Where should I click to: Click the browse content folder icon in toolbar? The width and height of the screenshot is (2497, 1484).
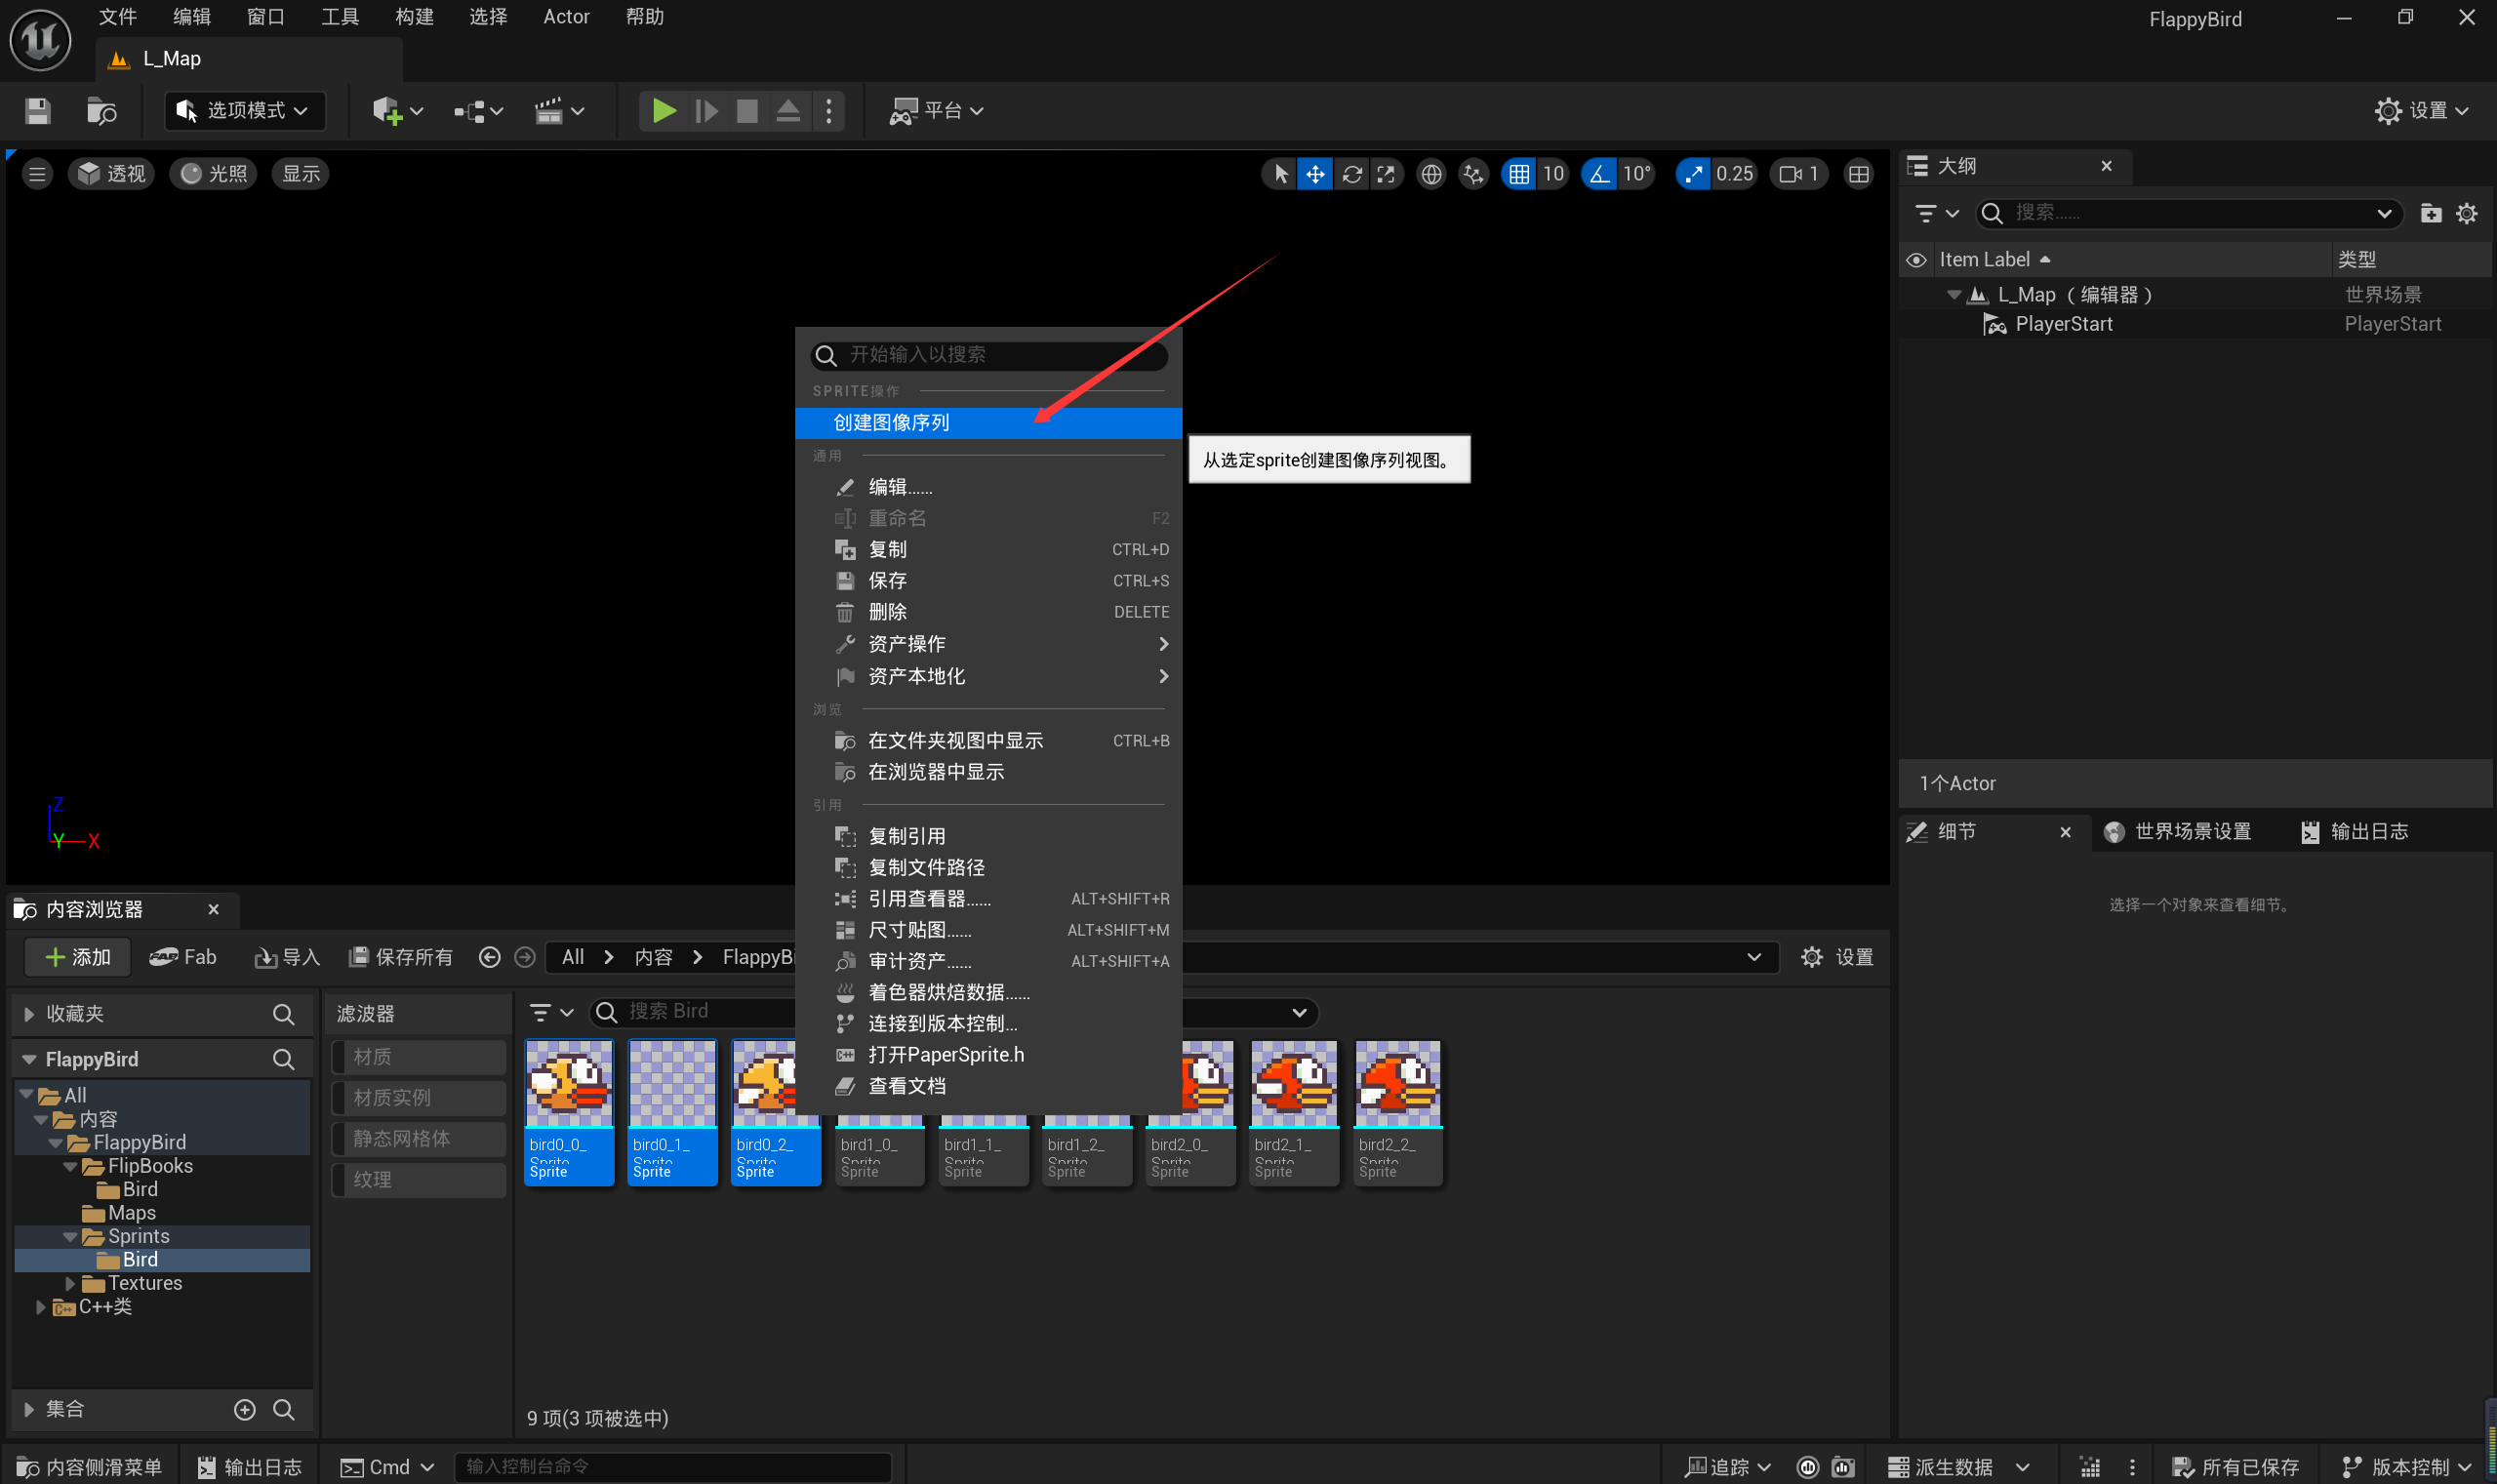pyautogui.click(x=101, y=110)
